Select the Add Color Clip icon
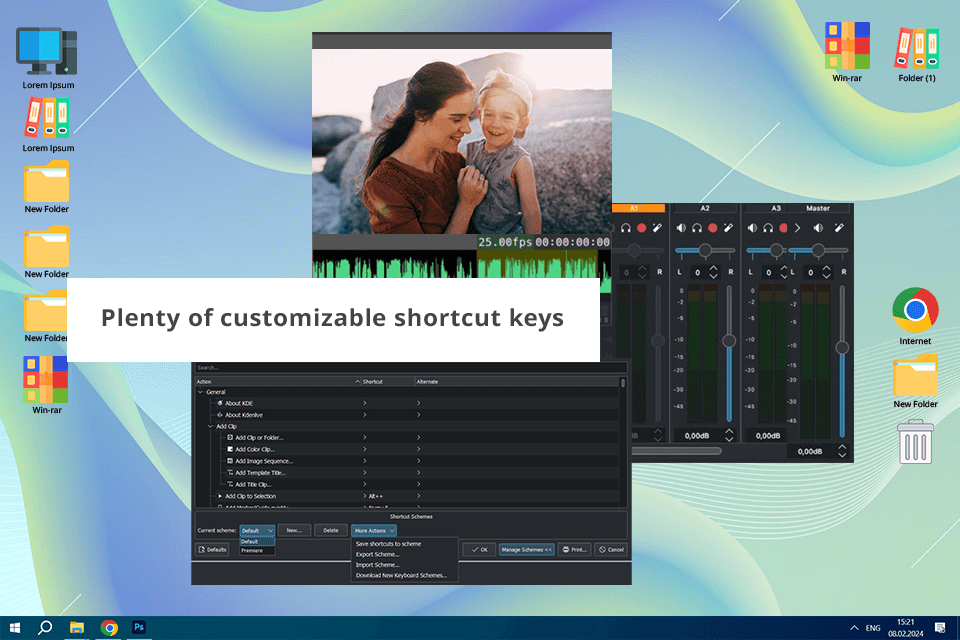The height and width of the screenshot is (640, 960). click(x=230, y=449)
